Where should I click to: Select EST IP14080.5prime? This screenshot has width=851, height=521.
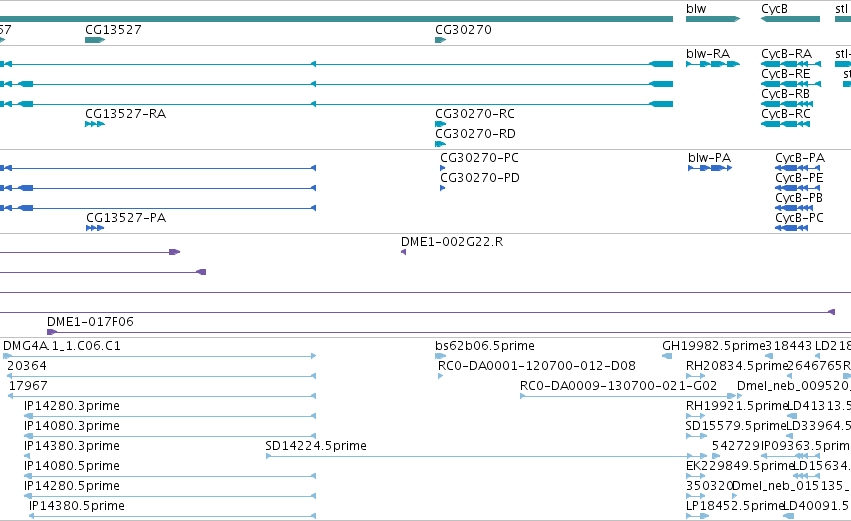72,466
